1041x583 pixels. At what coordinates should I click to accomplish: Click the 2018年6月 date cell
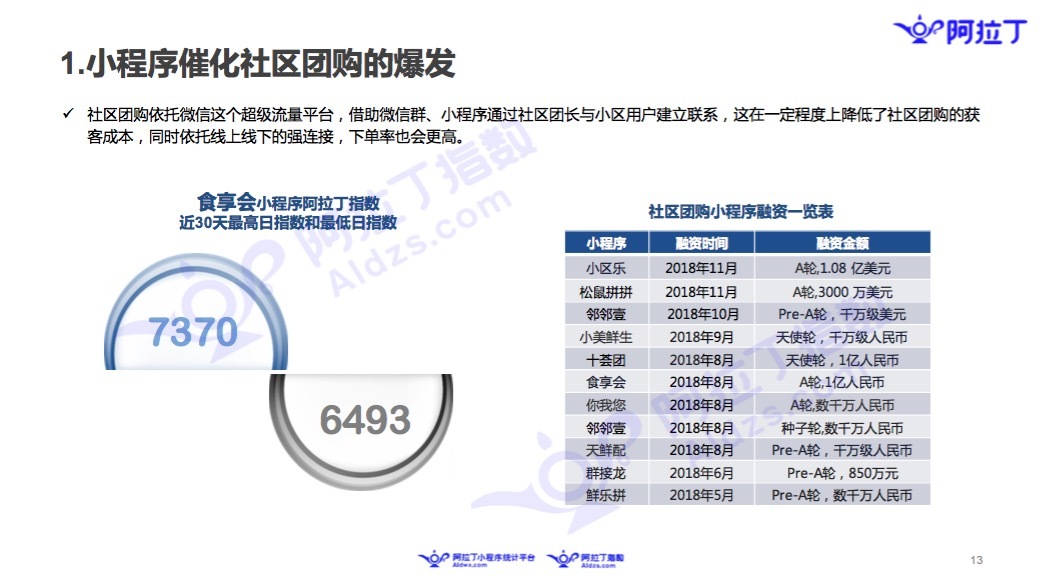(702, 473)
